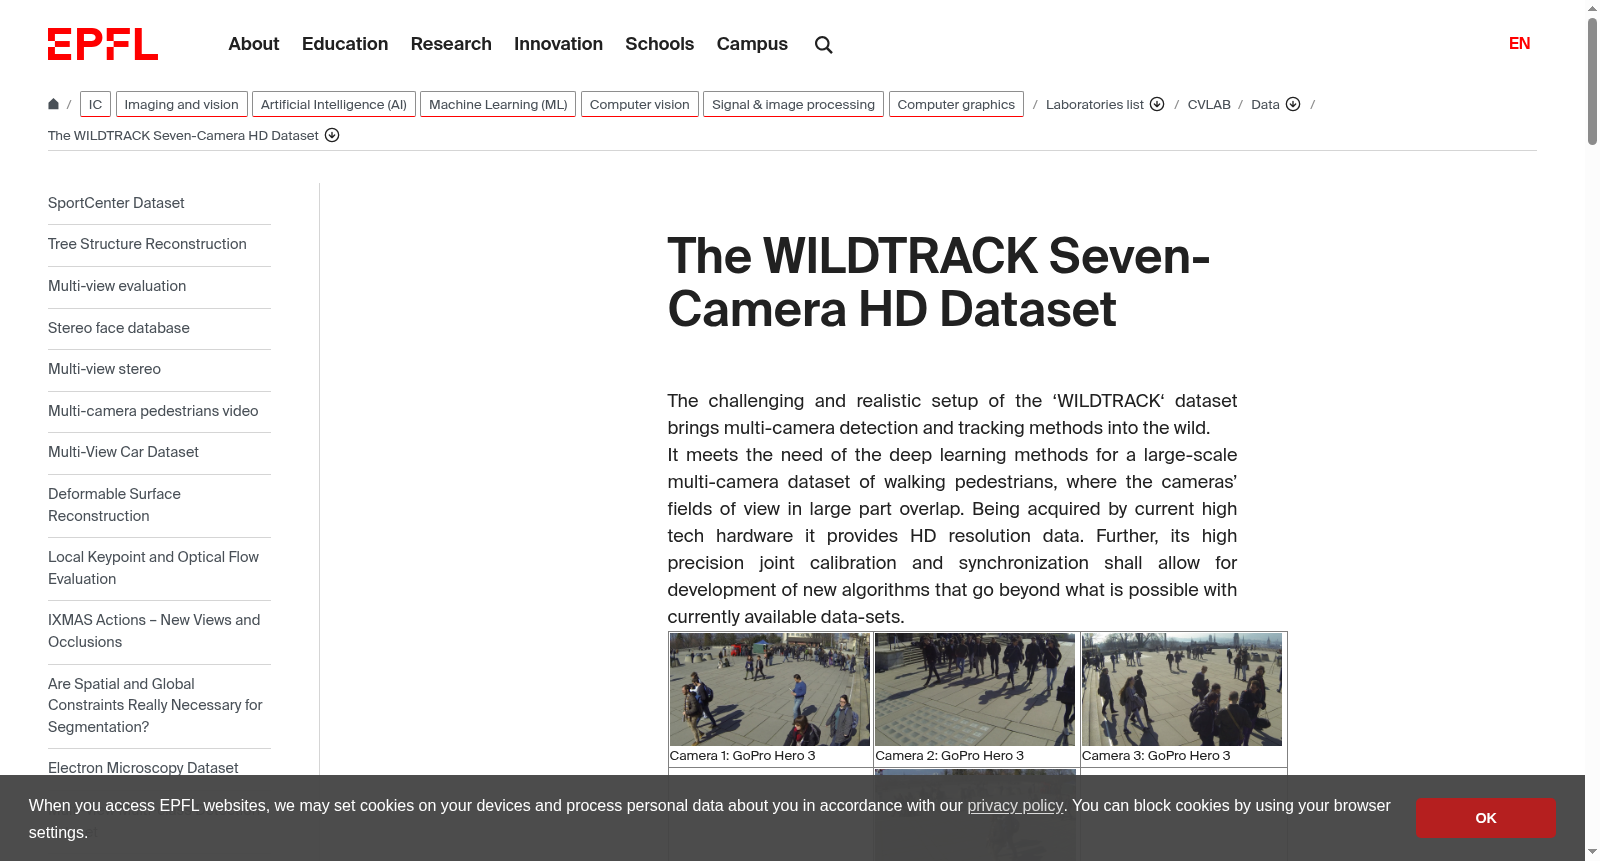Click the Camera 3 GoPro thumbnail
This screenshot has width=1600, height=861.
coord(1182,689)
